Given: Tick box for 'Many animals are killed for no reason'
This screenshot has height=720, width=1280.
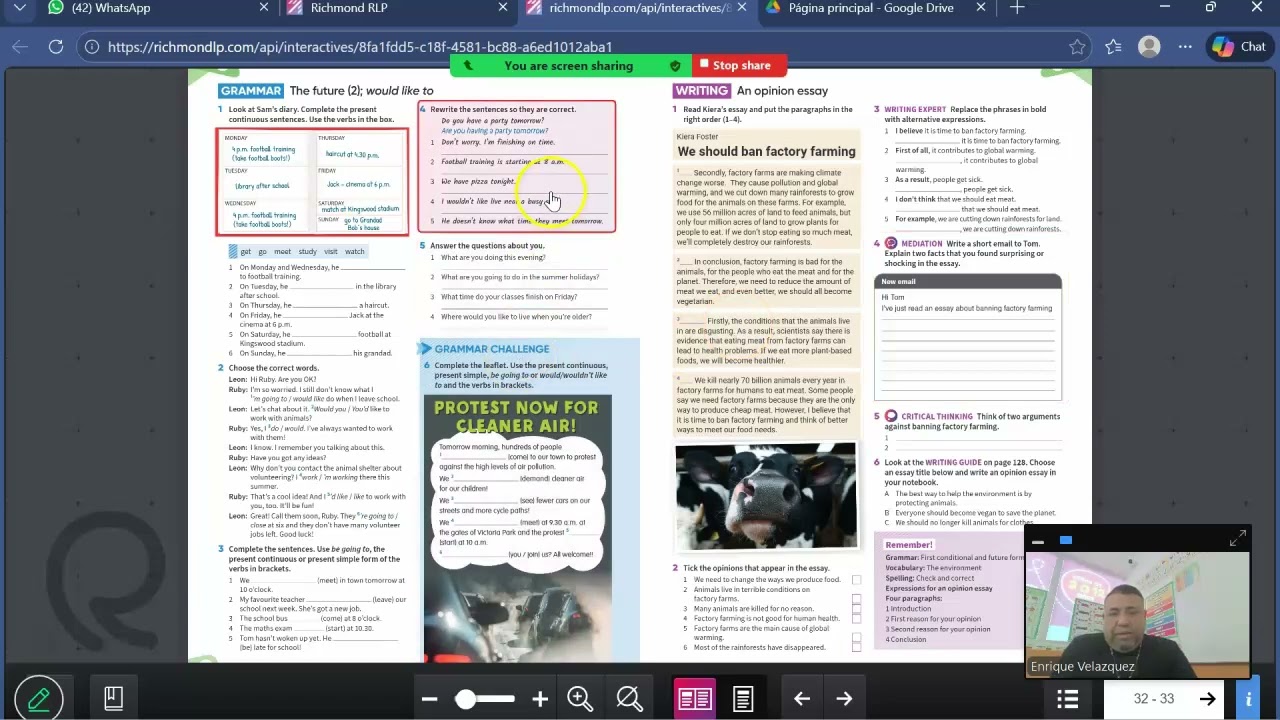Looking at the screenshot, I should (856, 609).
